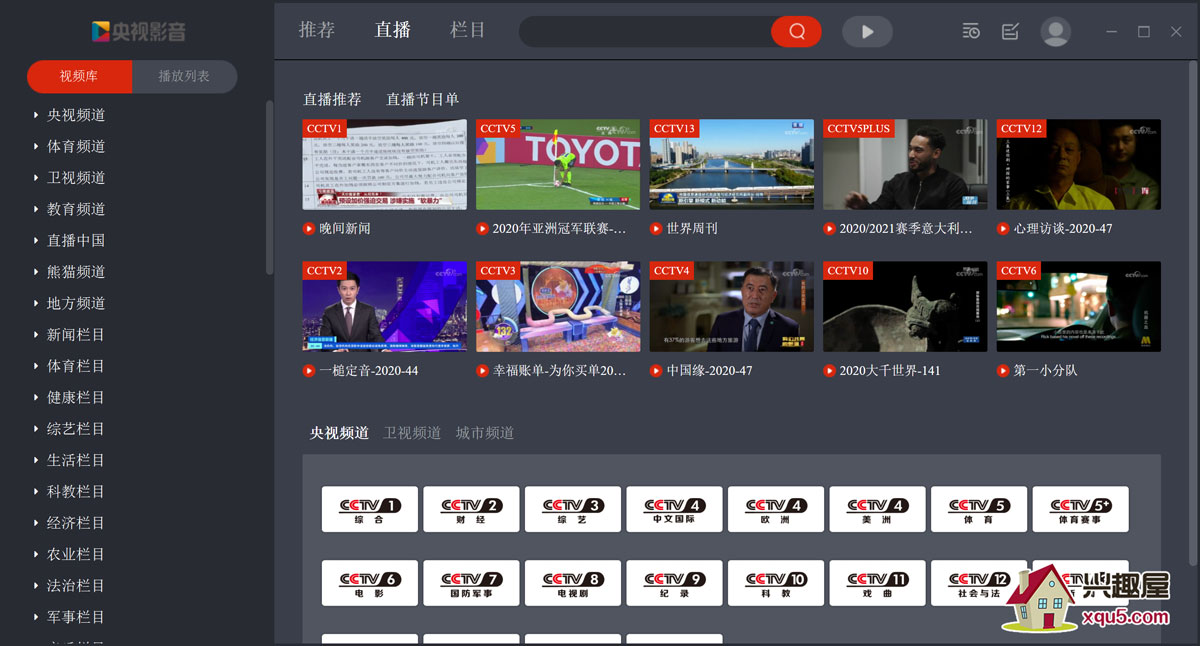Screen dimensions: 1200x646
Task: Open the 幸福账单-为你买单 program title link
Action: pos(559,370)
